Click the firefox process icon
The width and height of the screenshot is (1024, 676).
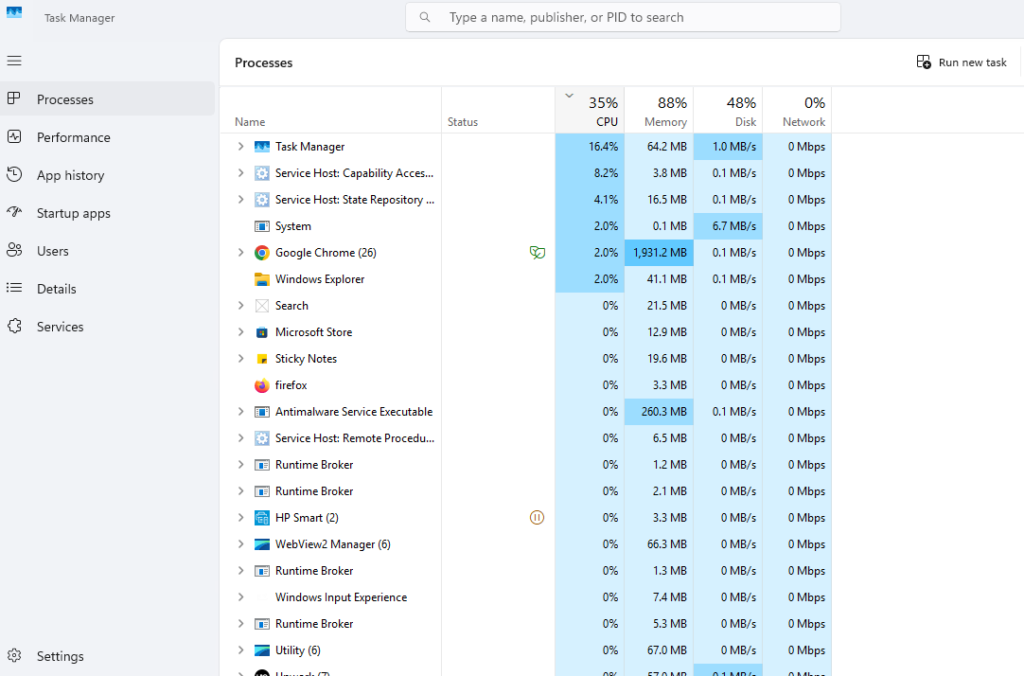pos(262,385)
